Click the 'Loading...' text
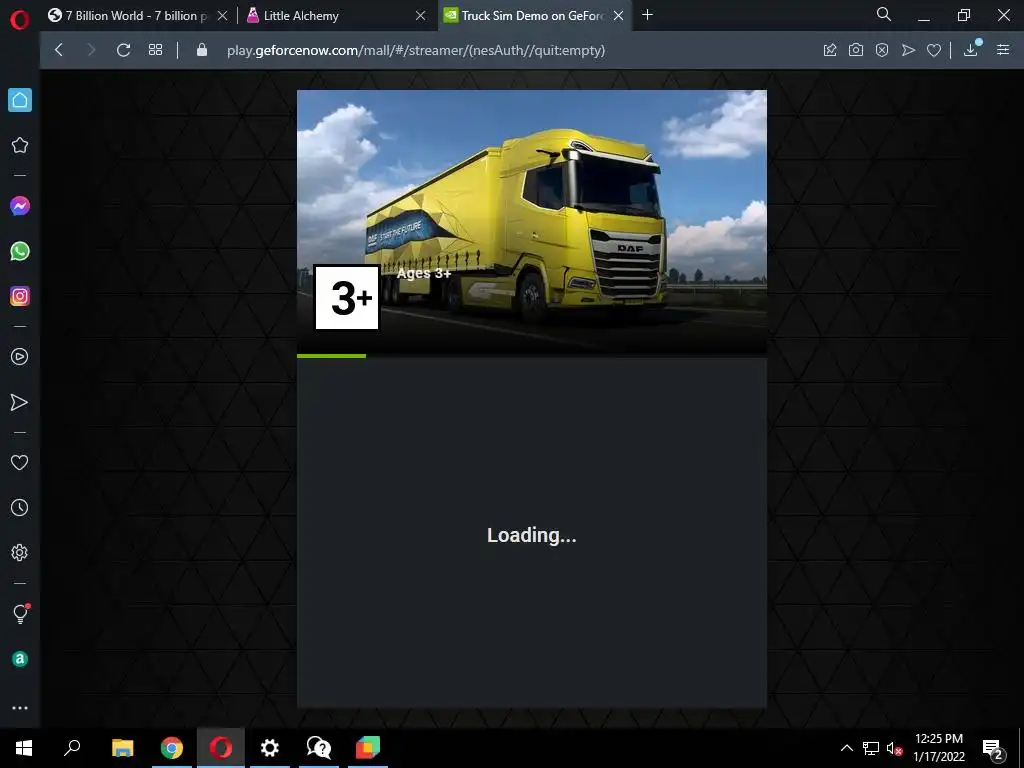 532,535
